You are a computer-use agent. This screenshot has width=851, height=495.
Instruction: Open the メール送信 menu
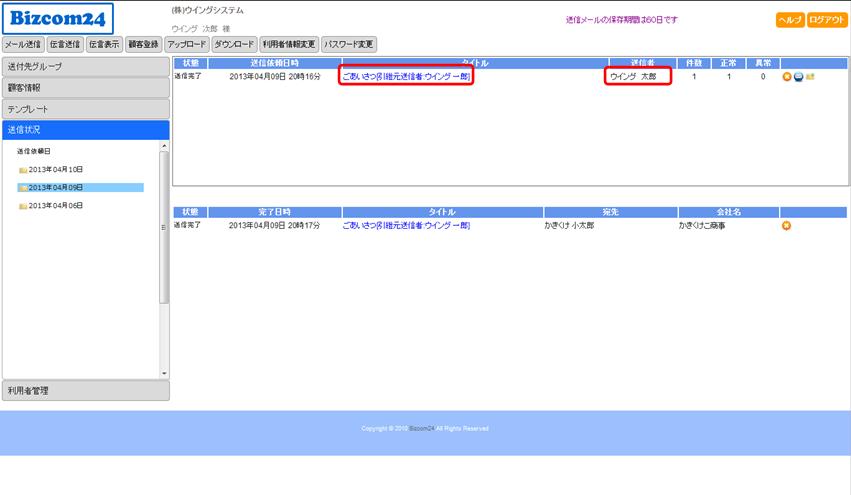(23, 44)
